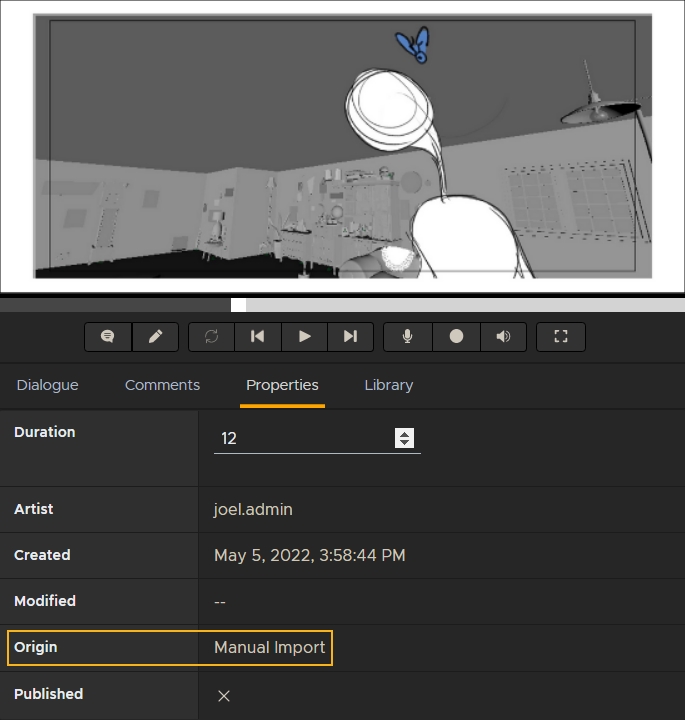This screenshot has height=720, width=685.
Task: Enter fullscreen view mode
Action: pos(561,337)
